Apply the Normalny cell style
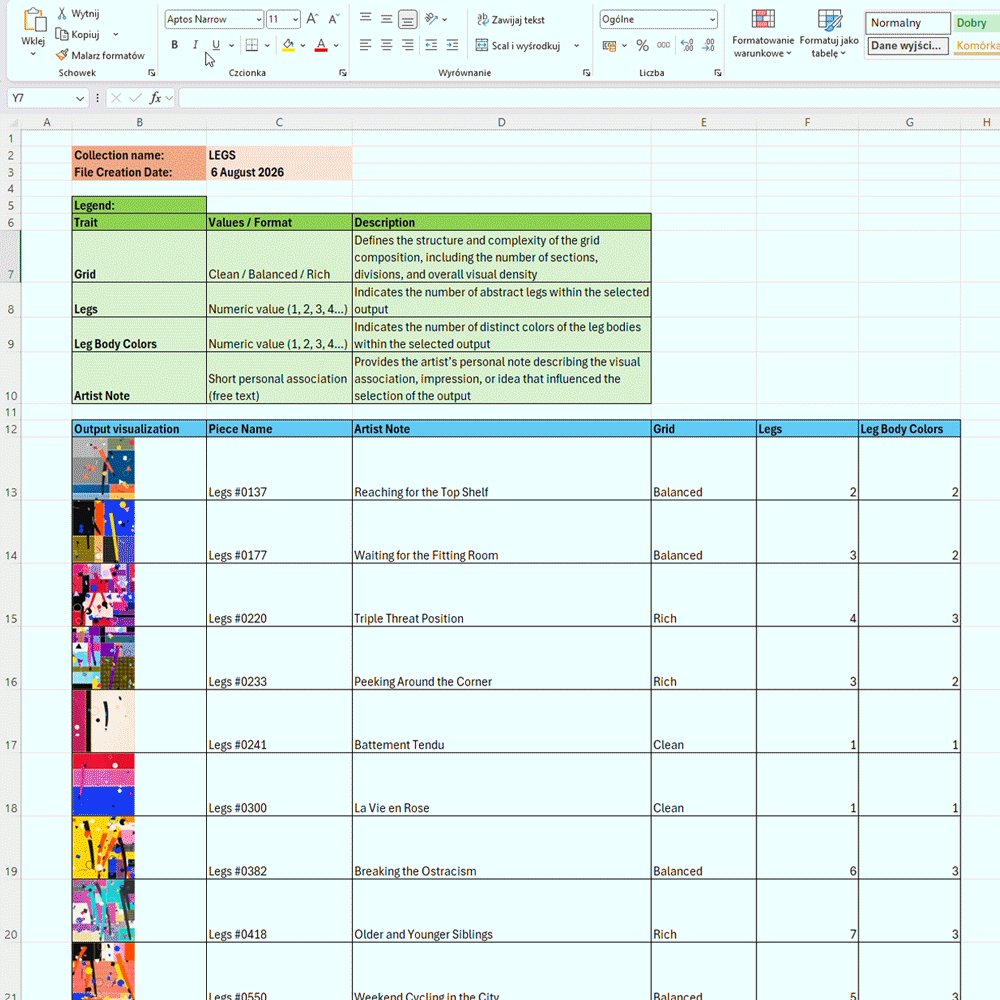The height and width of the screenshot is (1000, 1000). pyautogui.click(x=908, y=23)
